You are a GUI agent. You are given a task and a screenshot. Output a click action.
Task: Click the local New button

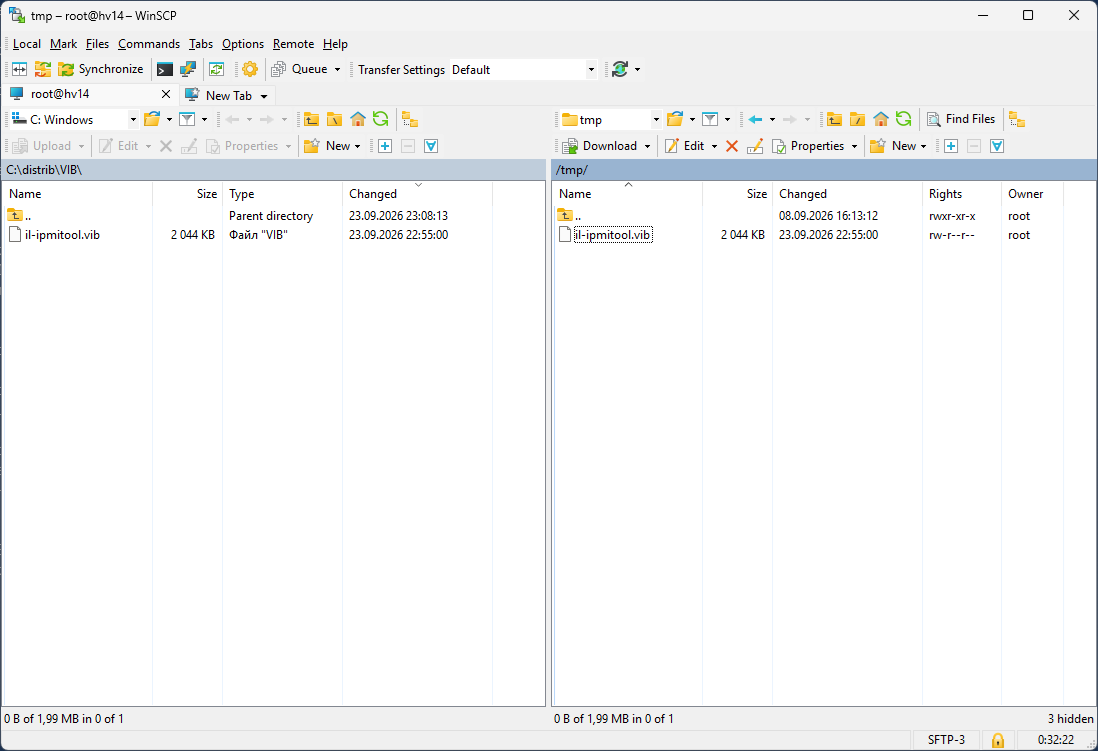coord(333,146)
